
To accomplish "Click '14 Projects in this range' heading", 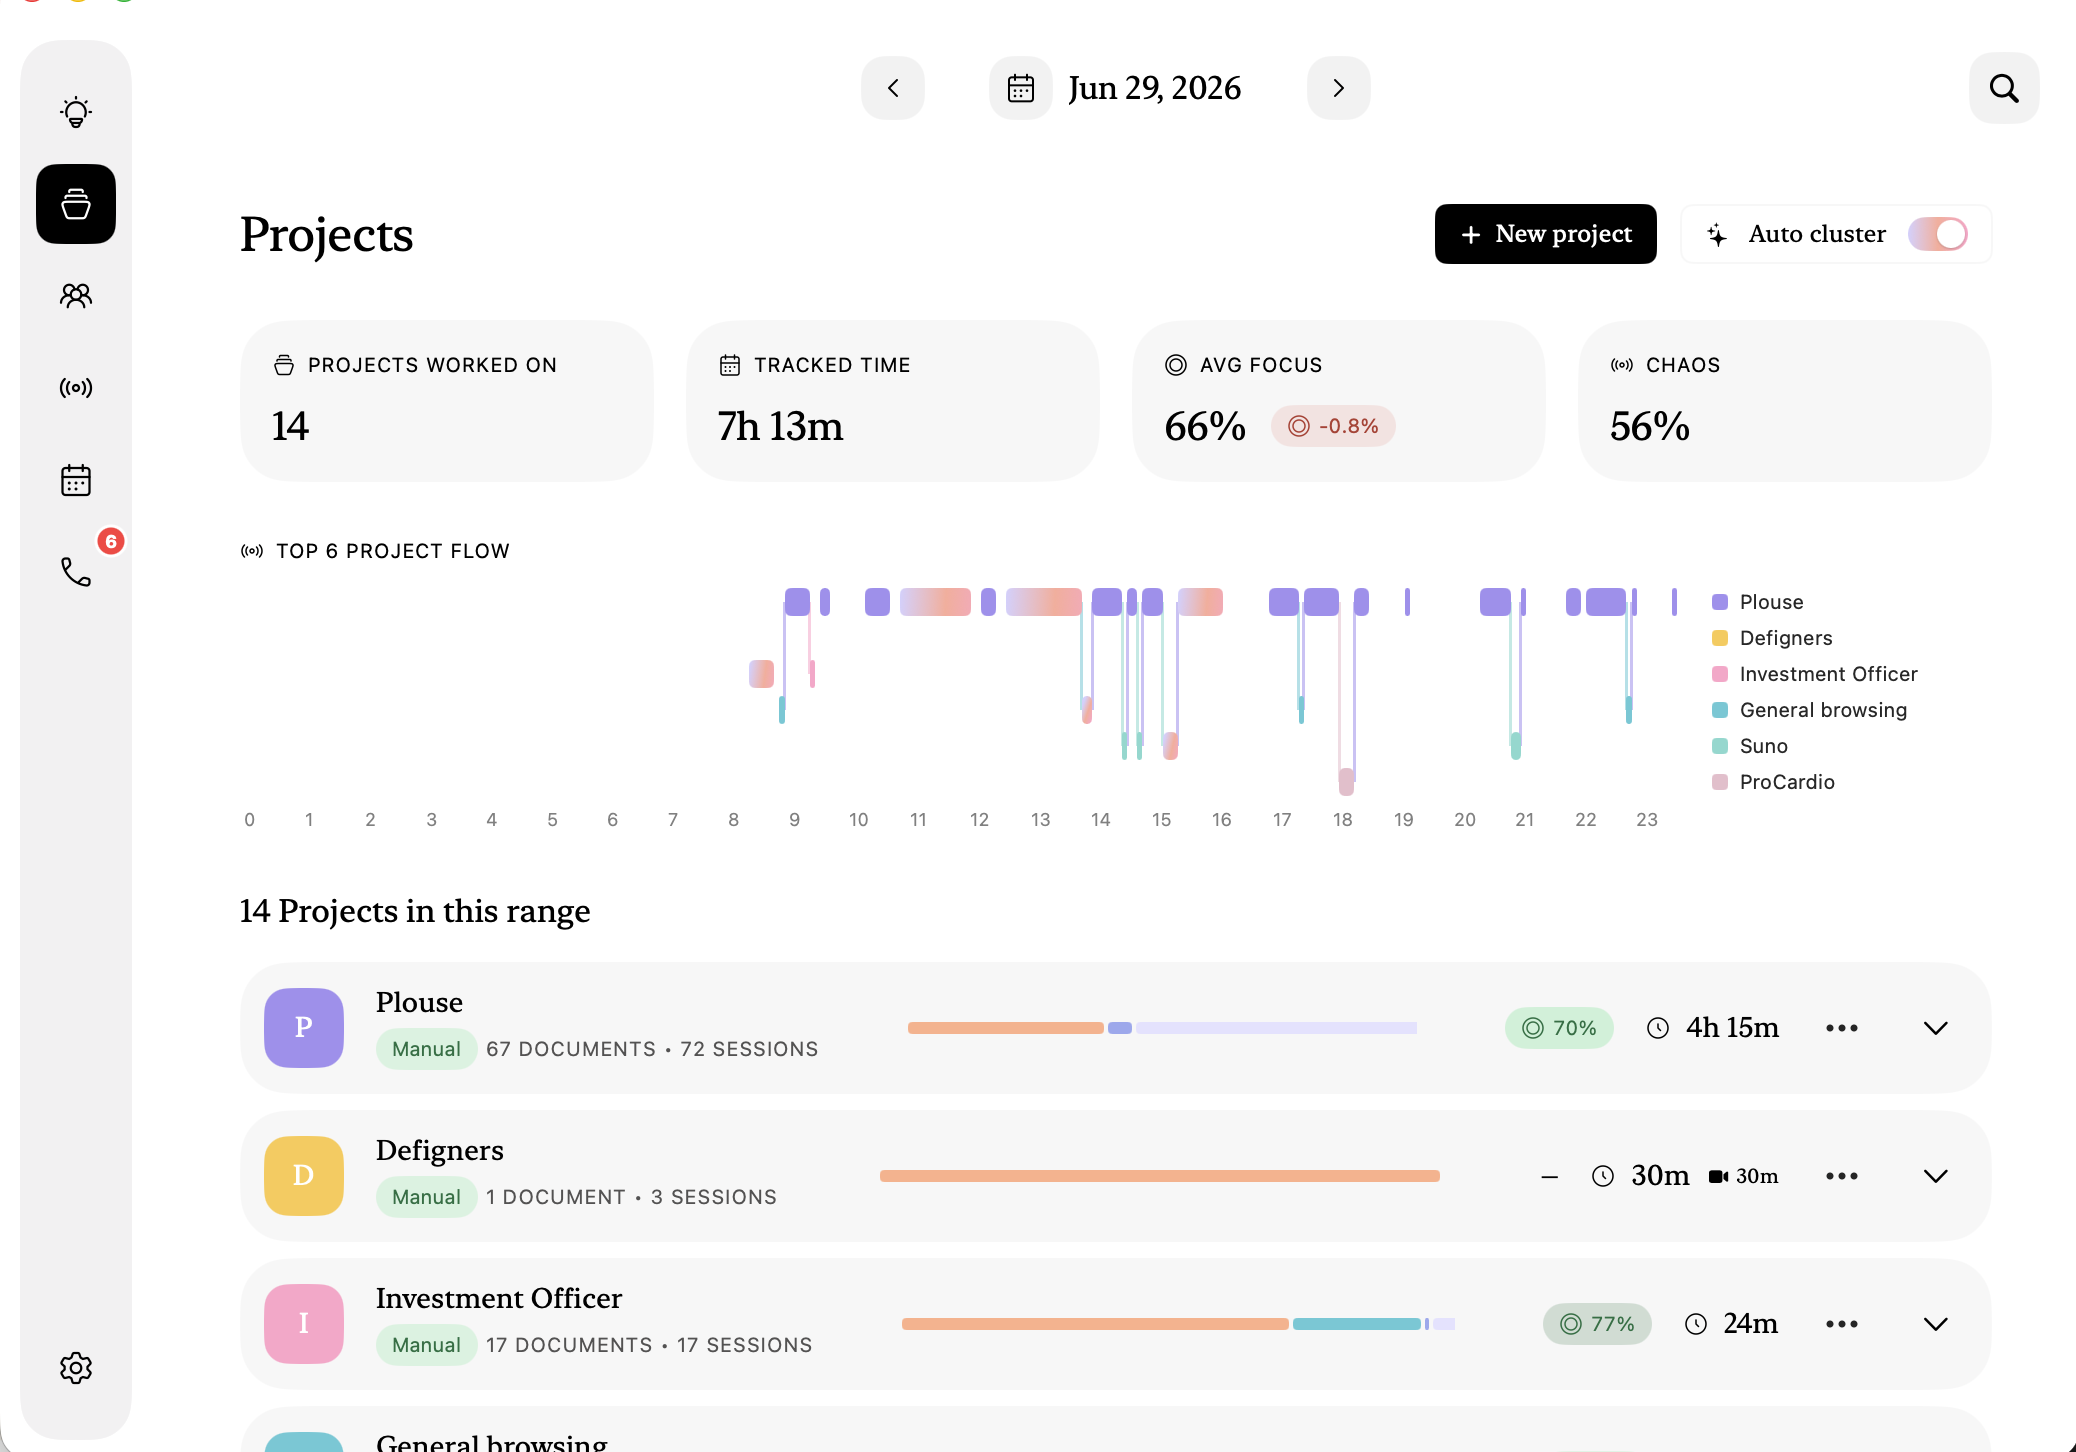I will (415, 911).
